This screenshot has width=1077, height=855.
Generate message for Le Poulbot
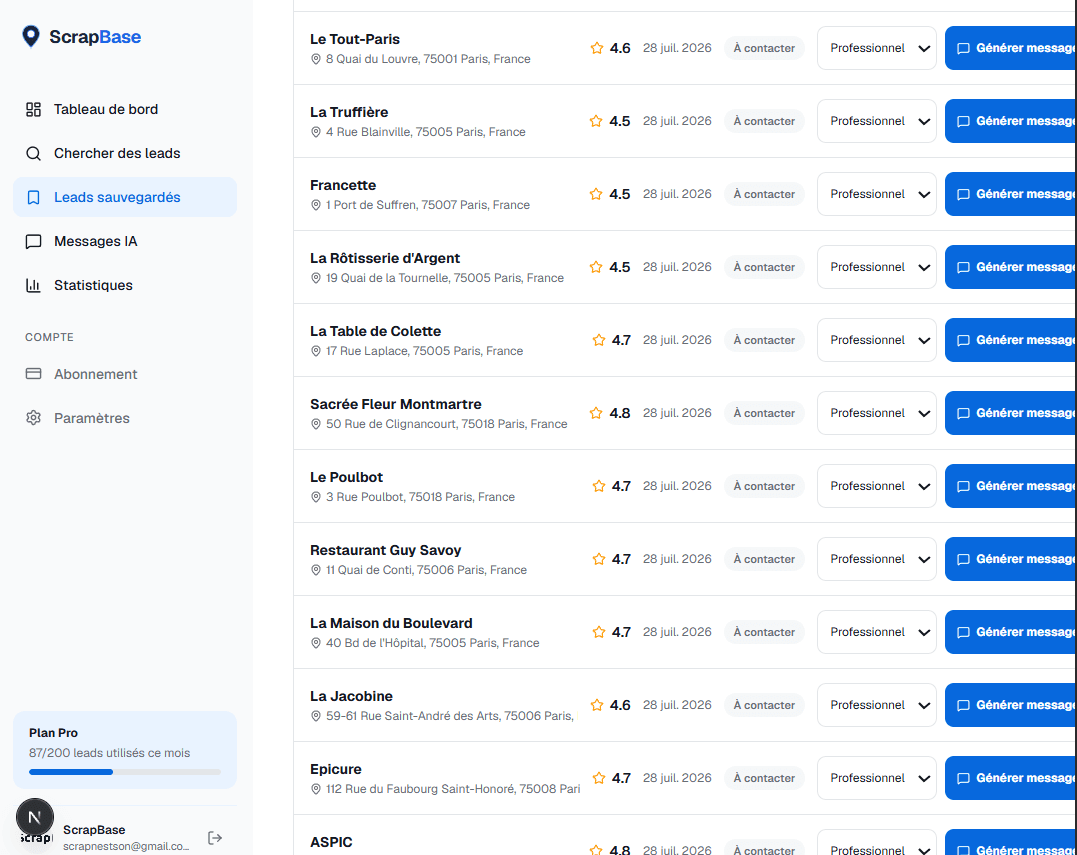click(1010, 486)
